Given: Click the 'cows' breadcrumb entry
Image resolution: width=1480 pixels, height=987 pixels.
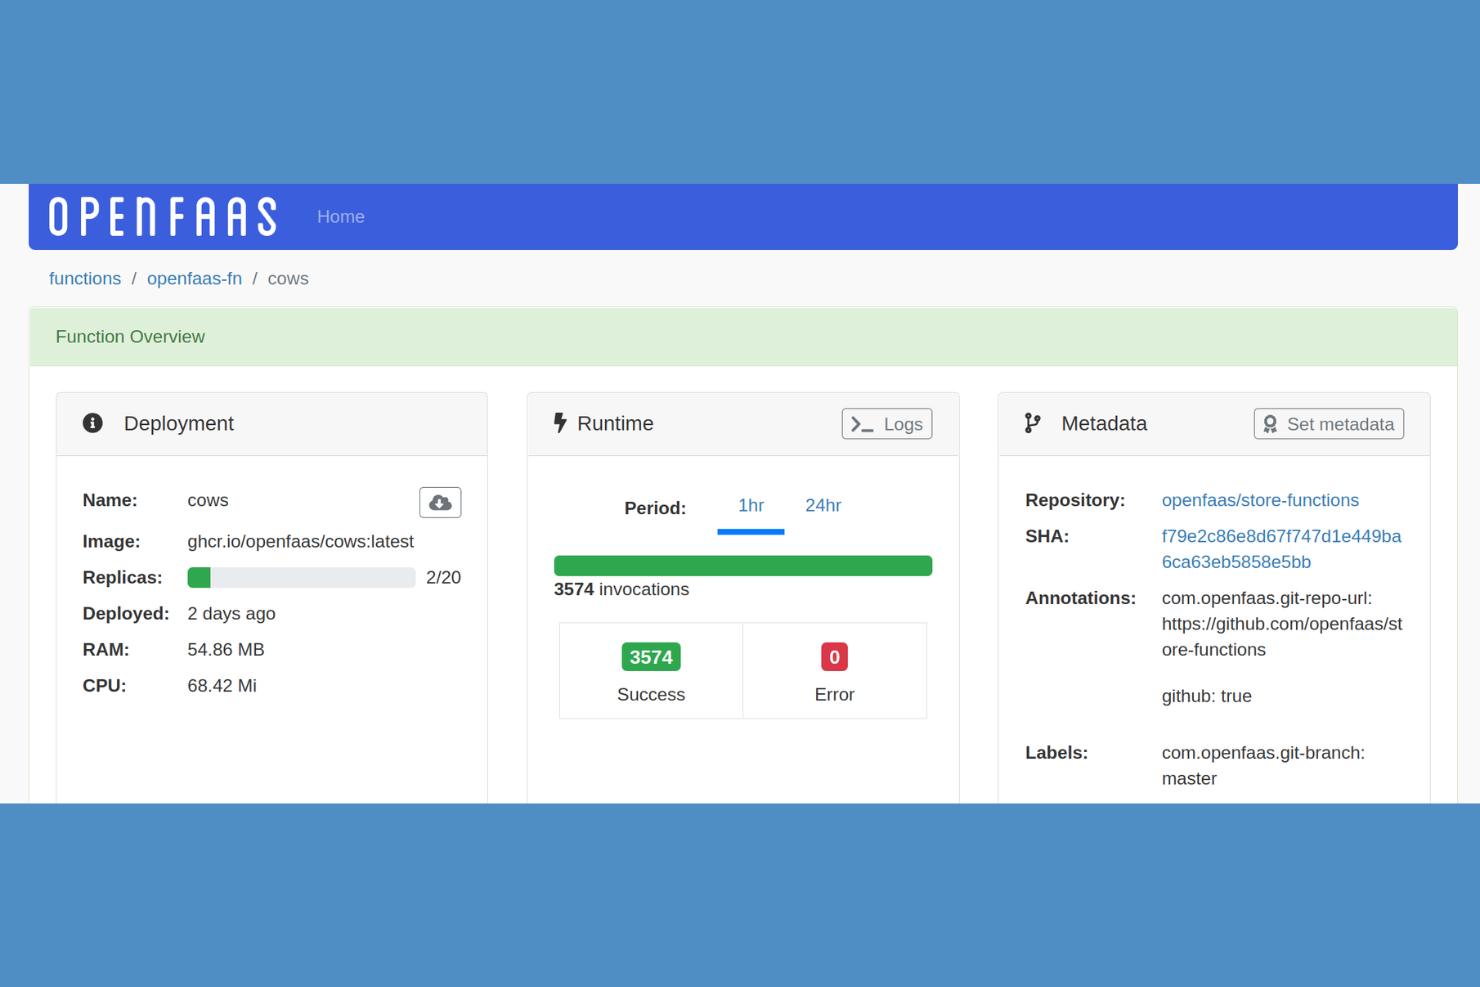Looking at the screenshot, I should click(x=288, y=279).
